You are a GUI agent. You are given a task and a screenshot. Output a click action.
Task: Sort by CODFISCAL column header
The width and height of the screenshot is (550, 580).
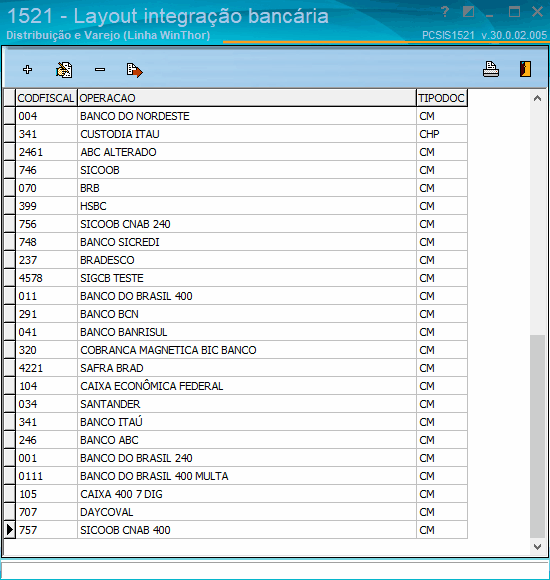coord(46,98)
